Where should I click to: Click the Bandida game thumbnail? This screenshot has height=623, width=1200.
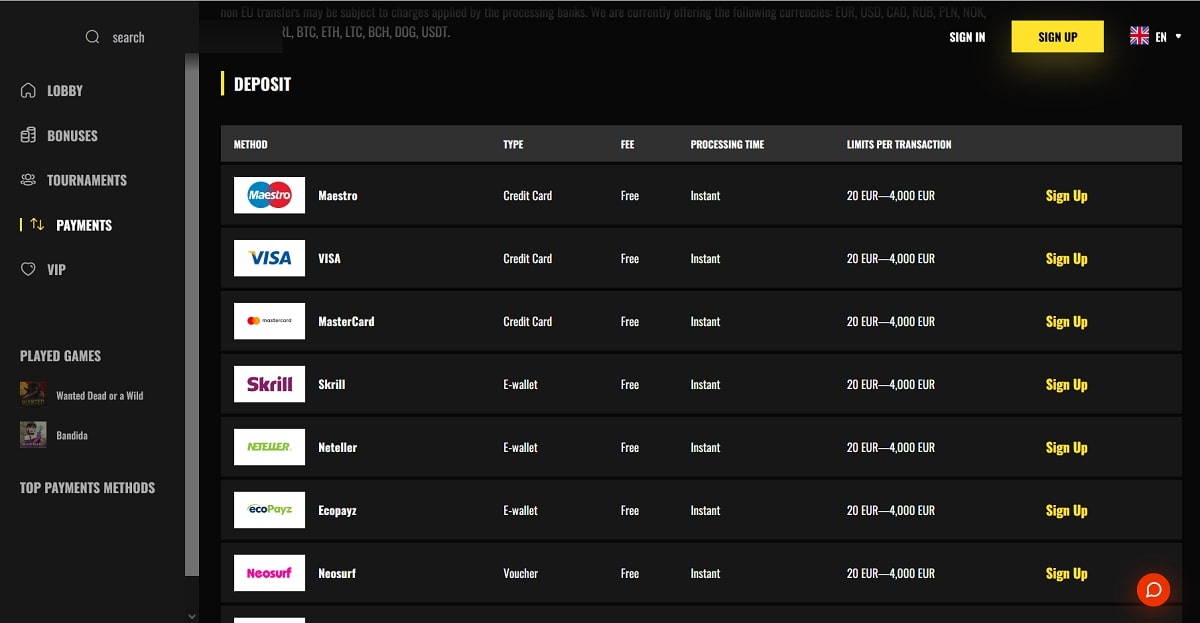33,435
